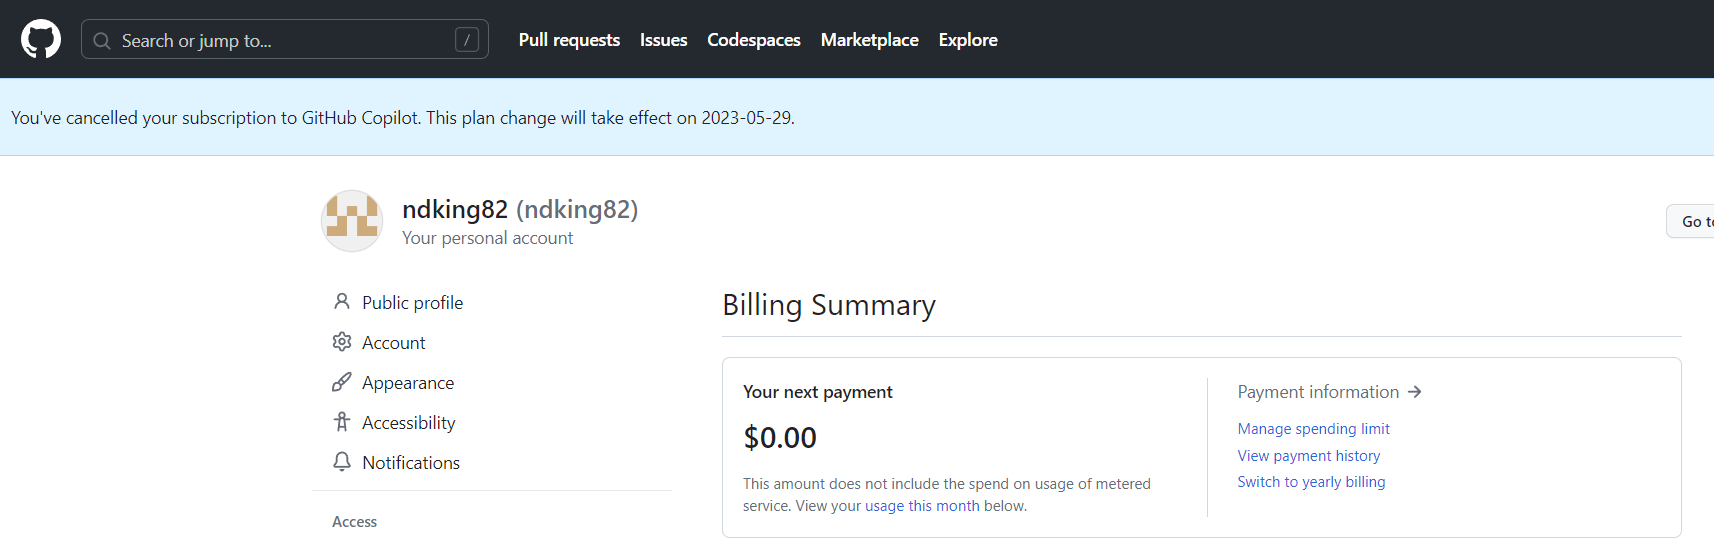Click the Your personal account text

tap(487, 238)
